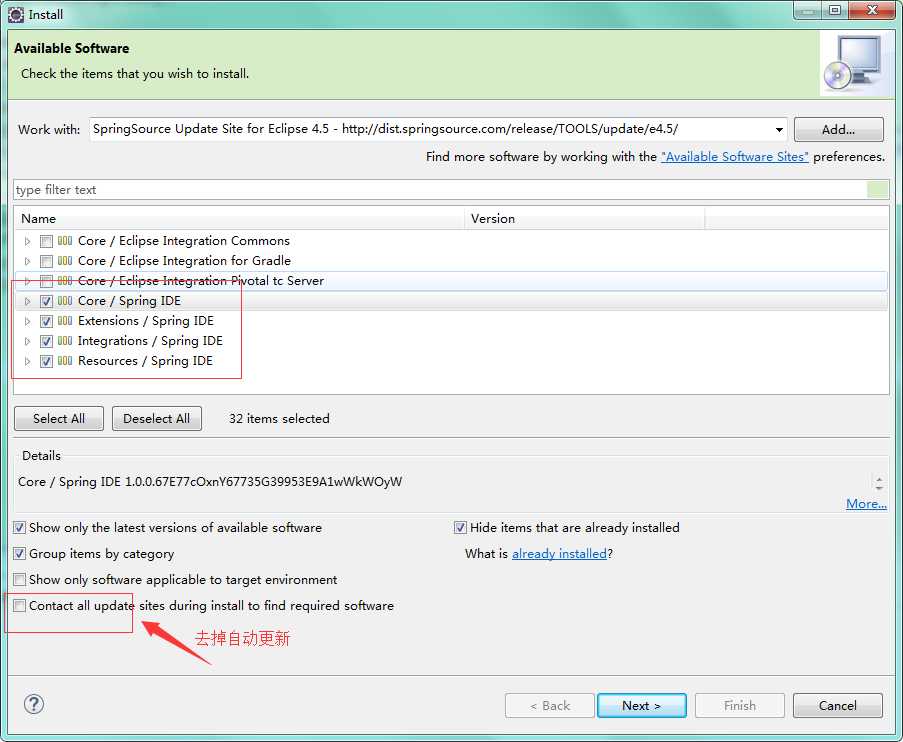Select Core / Eclipse Integration for Gradle label
Image resolution: width=903 pixels, height=742 pixels.
[184, 261]
